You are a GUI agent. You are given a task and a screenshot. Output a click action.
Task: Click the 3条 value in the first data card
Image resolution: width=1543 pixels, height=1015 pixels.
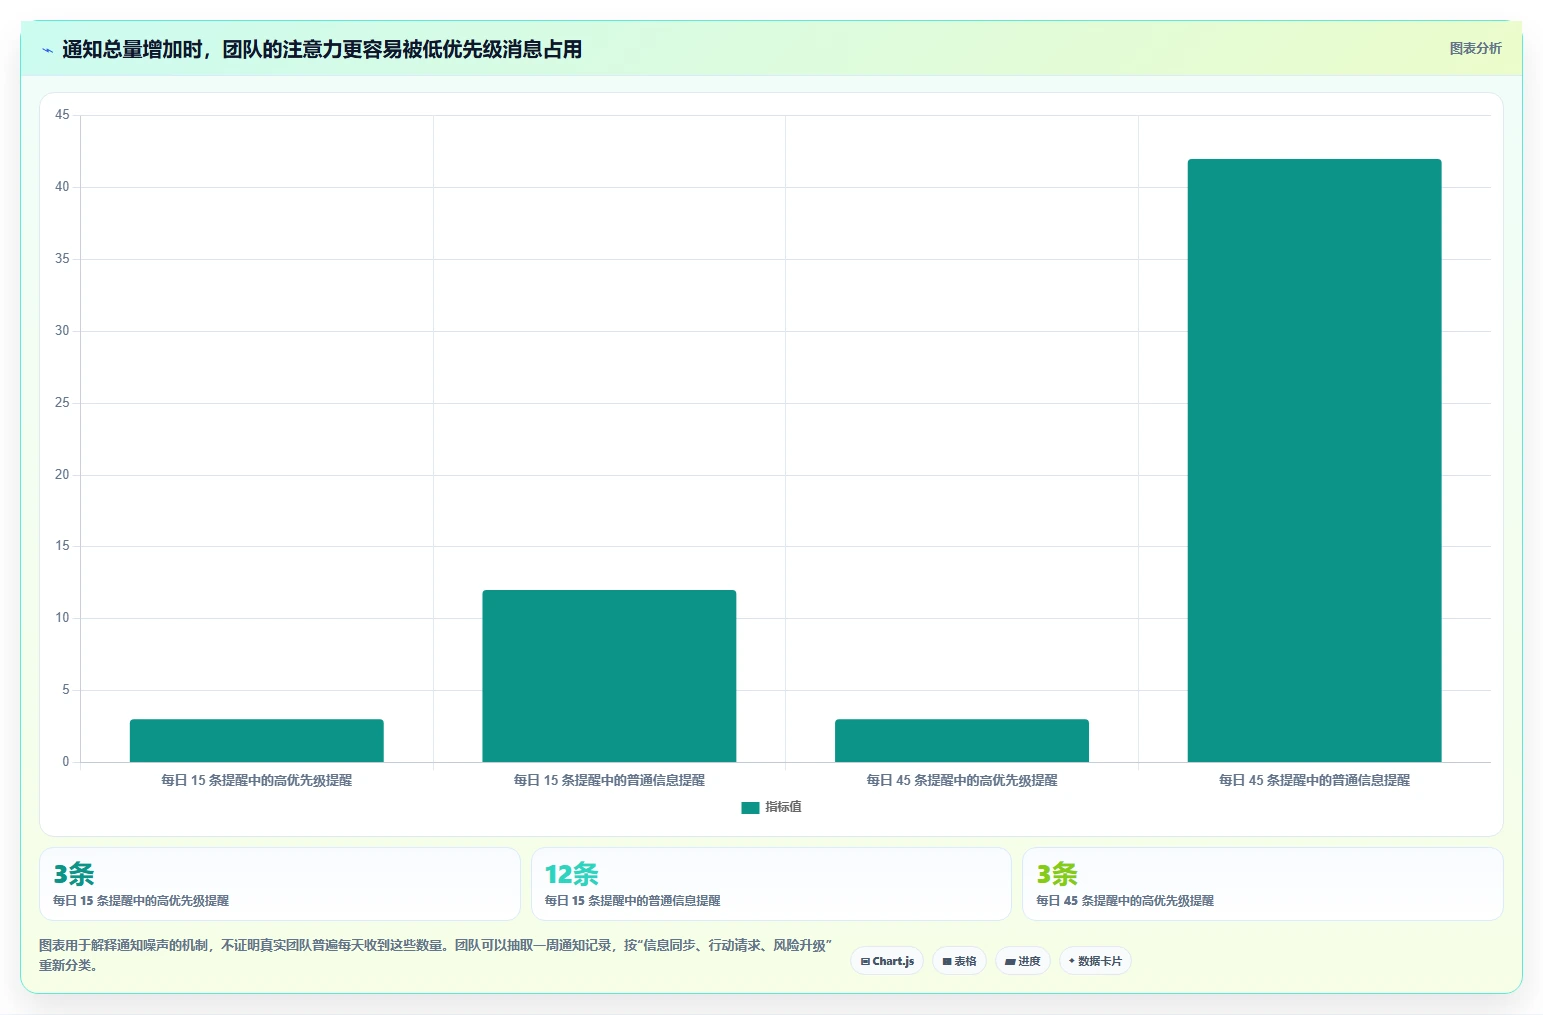coord(74,874)
